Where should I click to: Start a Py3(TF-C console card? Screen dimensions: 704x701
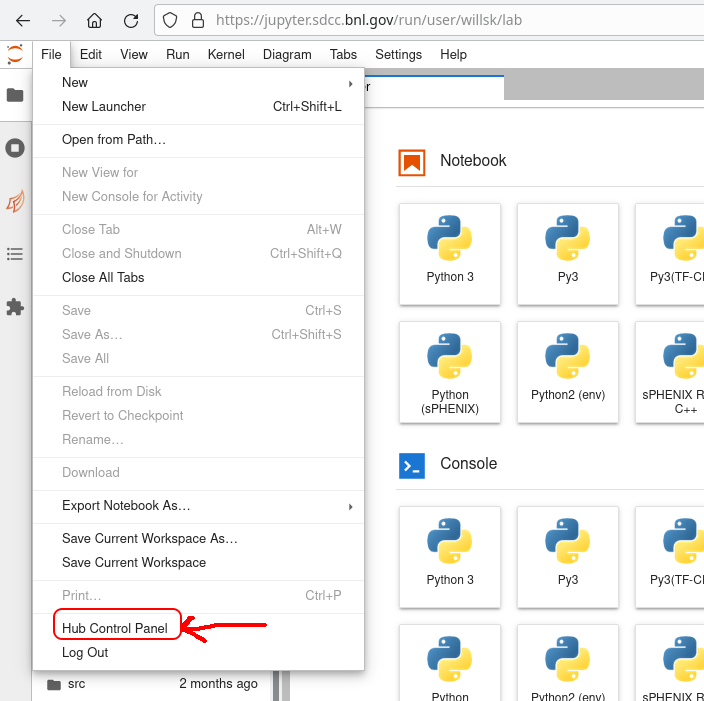(670, 557)
